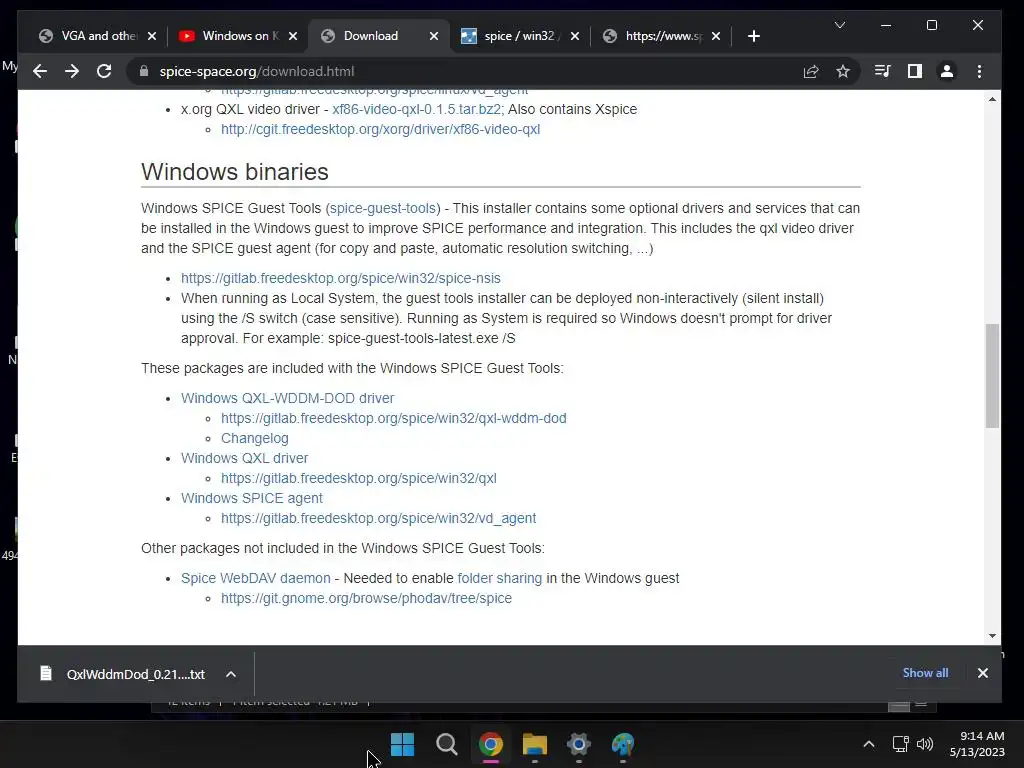This screenshot has height=768, width=1024.
Task: Download spice-guest-tools via its link
Action: (x=383, y=208)
